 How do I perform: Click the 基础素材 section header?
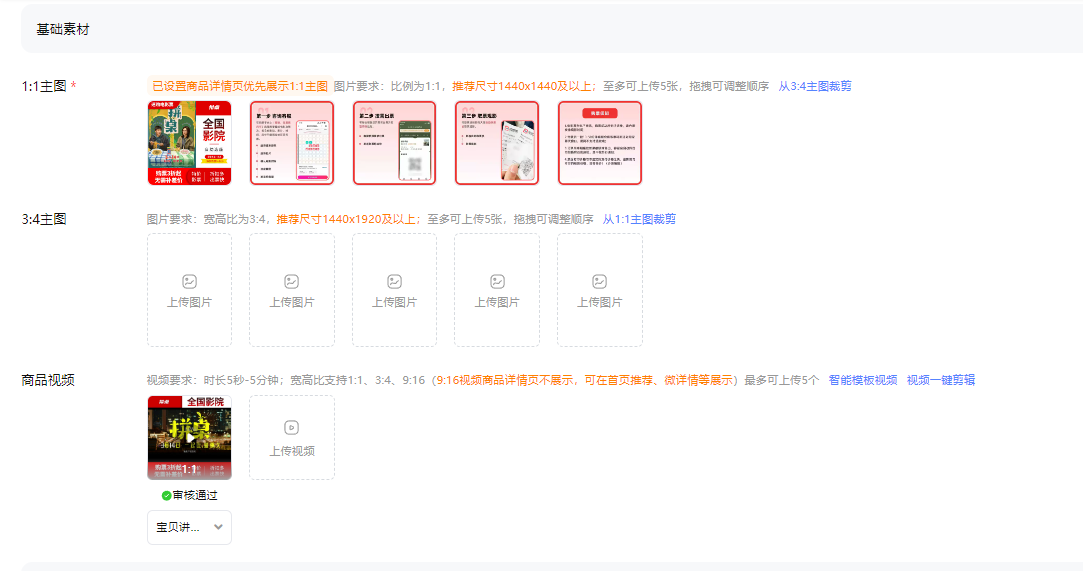tap(63, 30)
